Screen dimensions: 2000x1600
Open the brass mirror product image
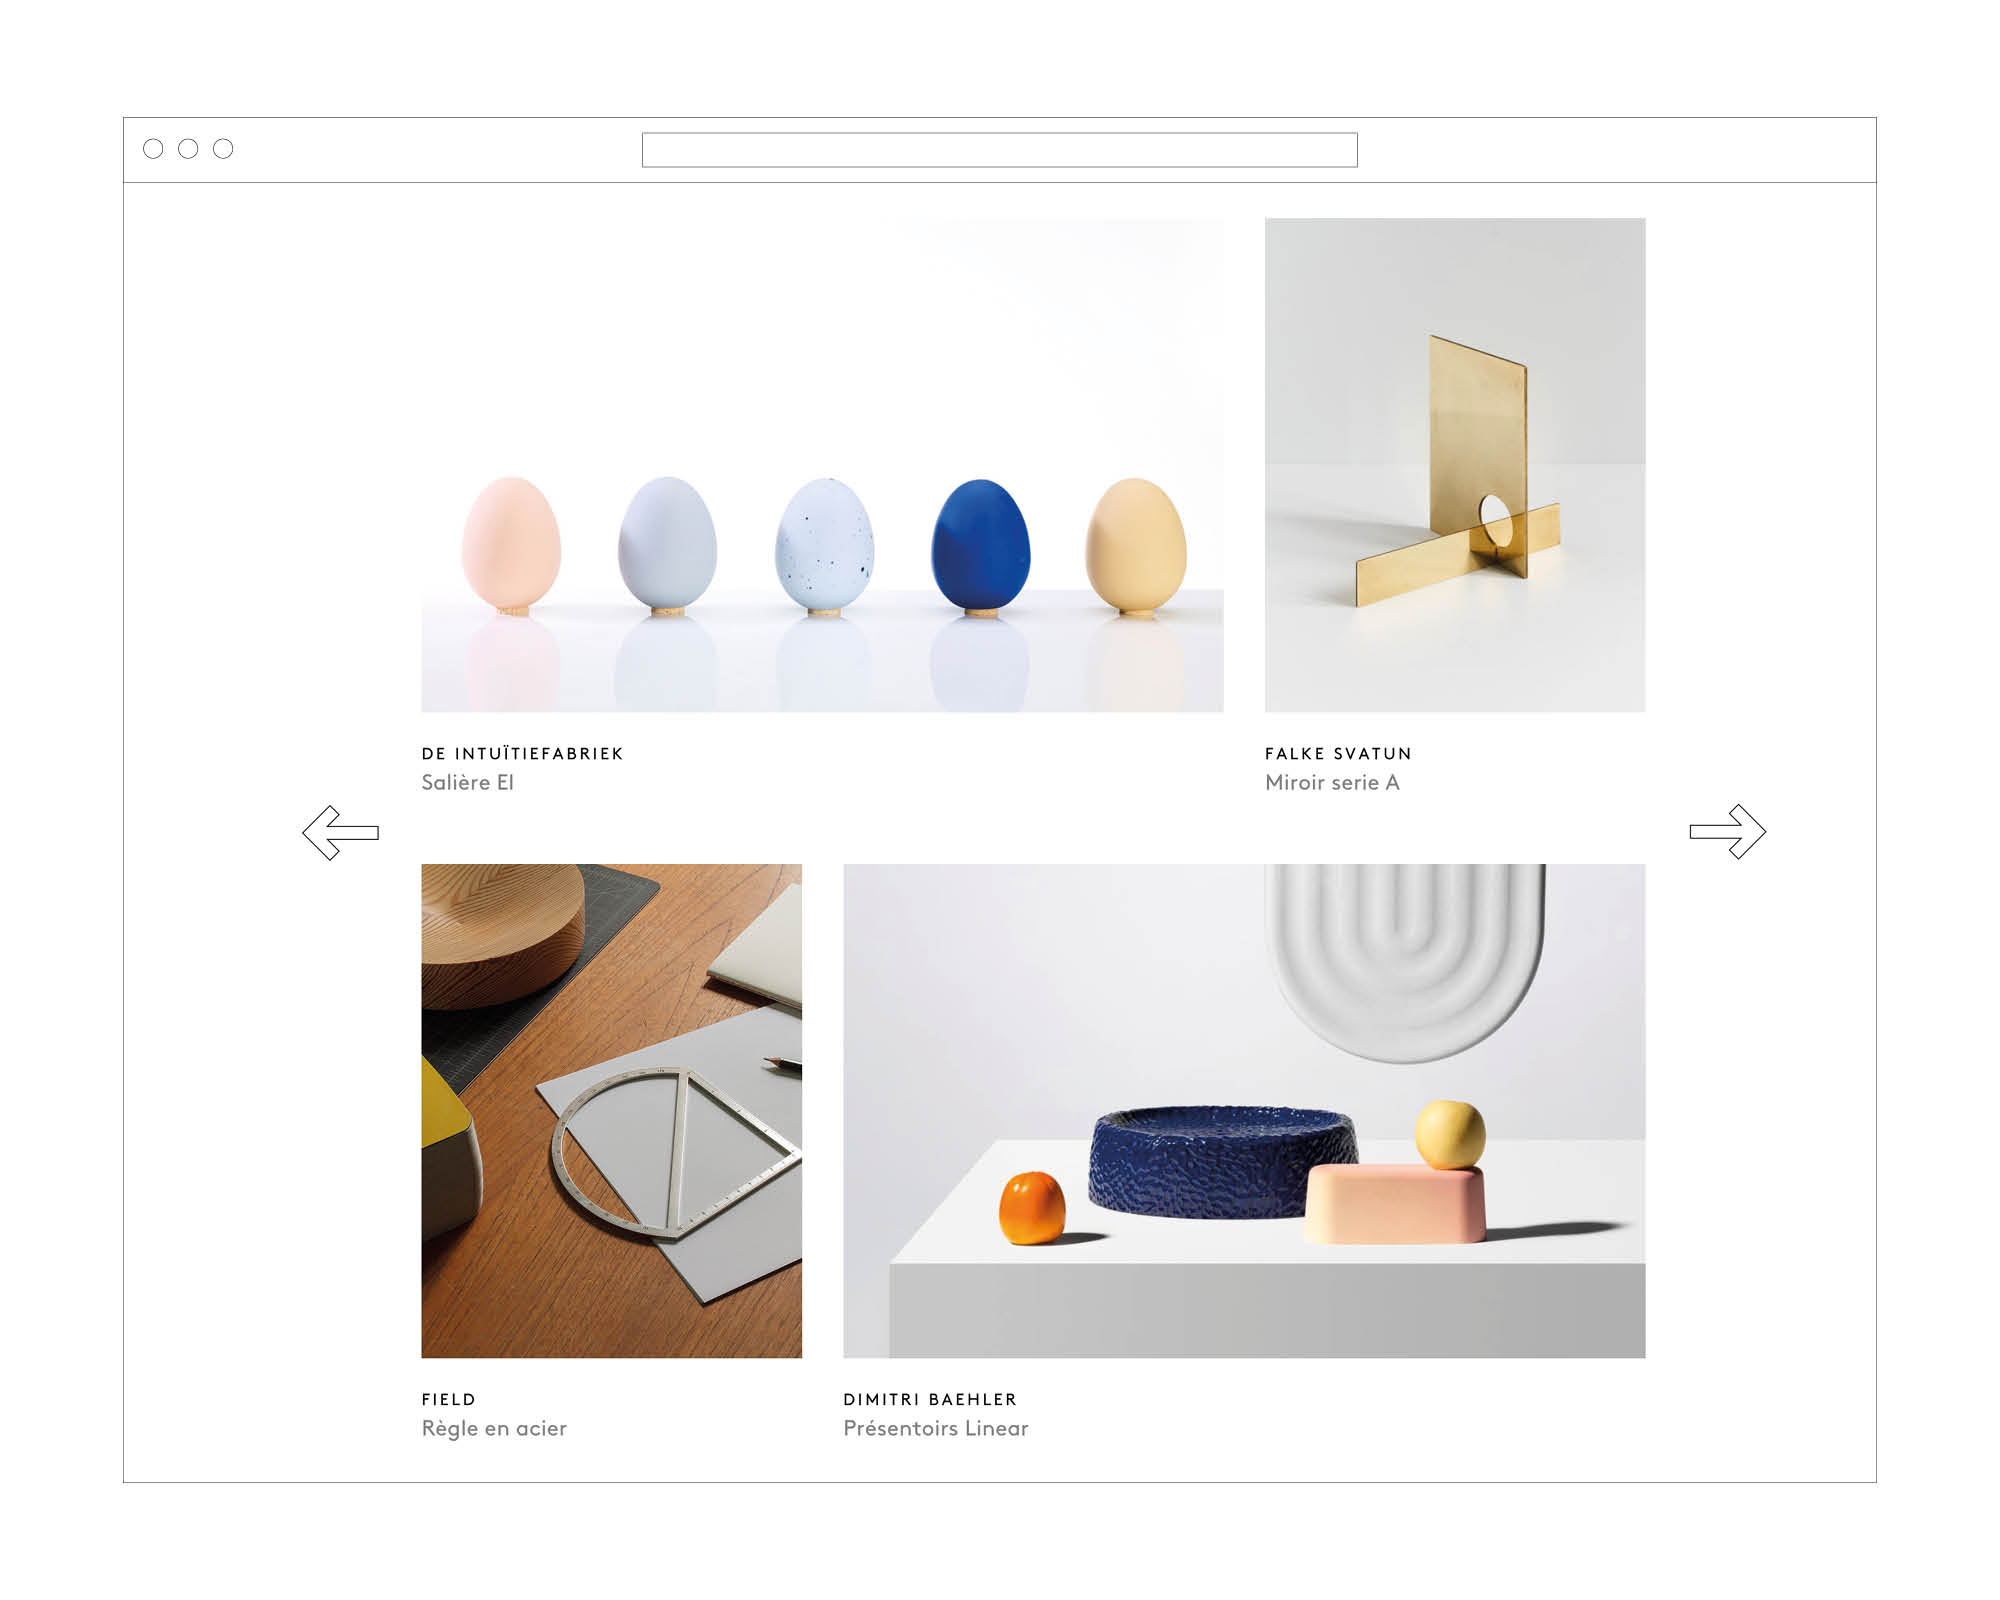point(1455,465)
